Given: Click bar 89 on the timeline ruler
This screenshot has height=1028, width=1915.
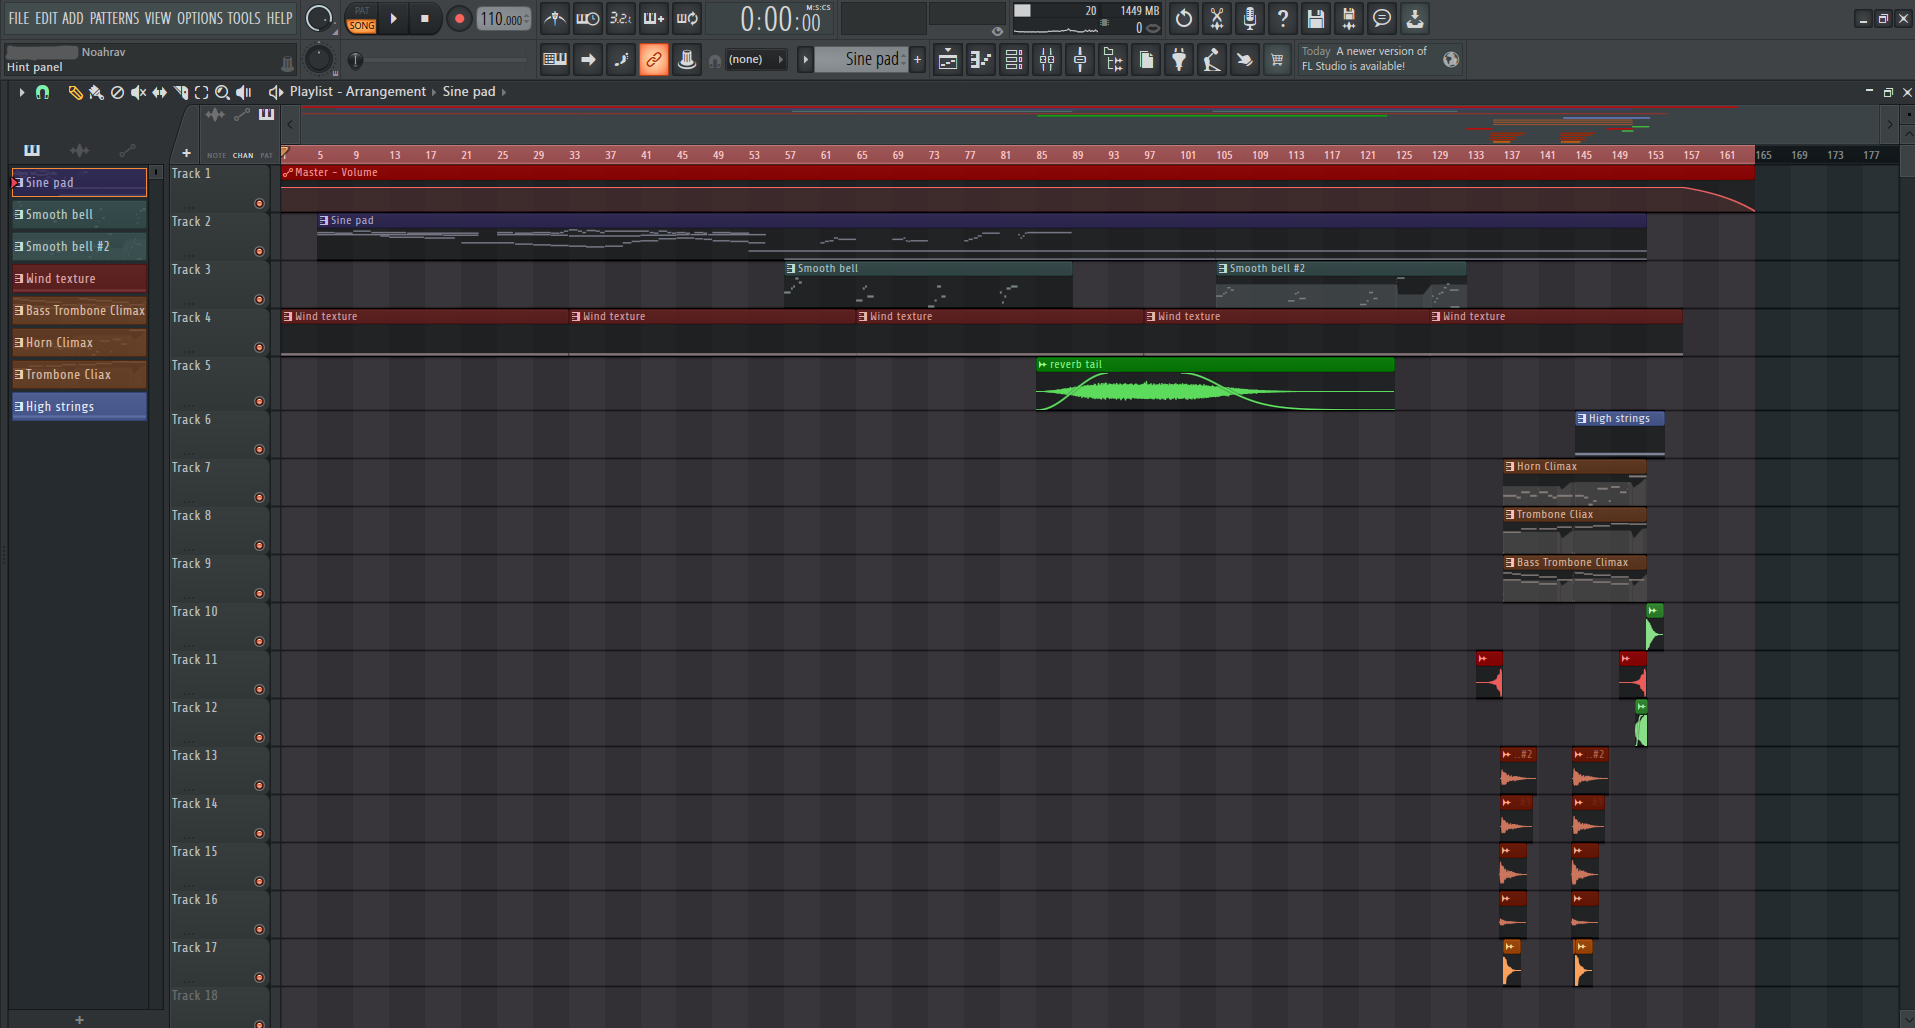Looking at the screenshot, I should [x=1078, y=155].
